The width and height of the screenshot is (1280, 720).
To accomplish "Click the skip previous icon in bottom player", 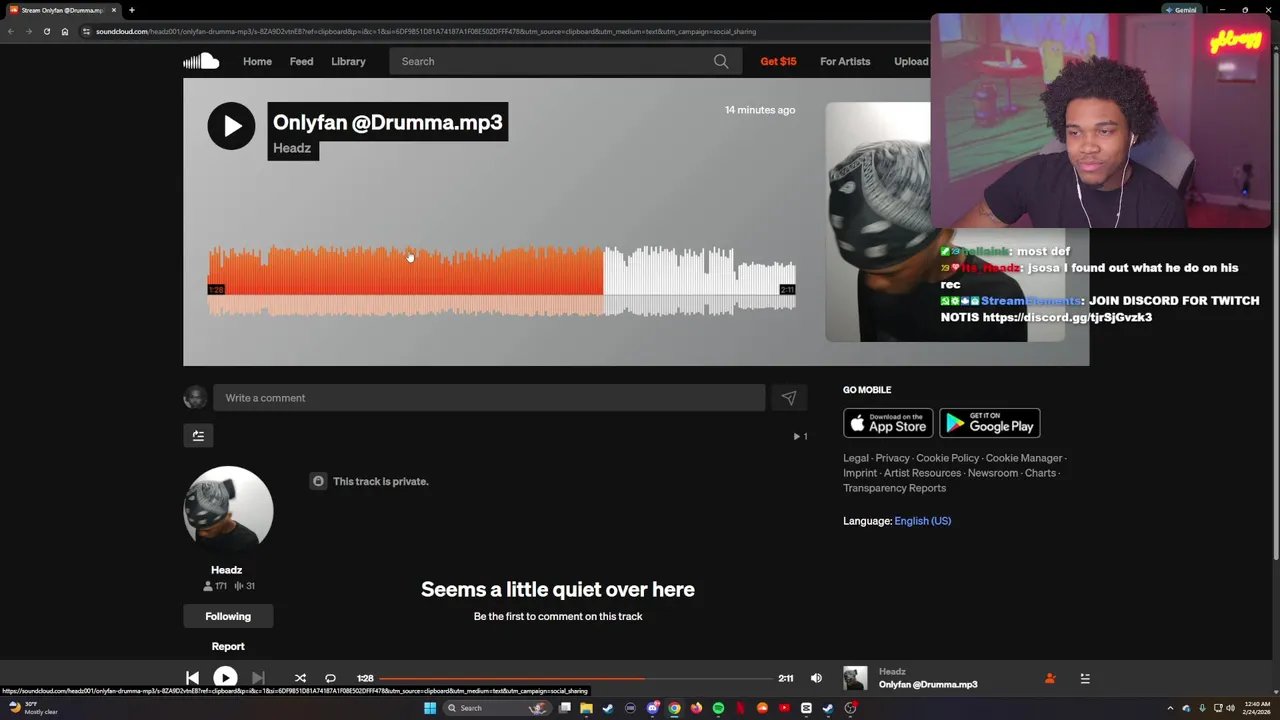I will point(192,678).
